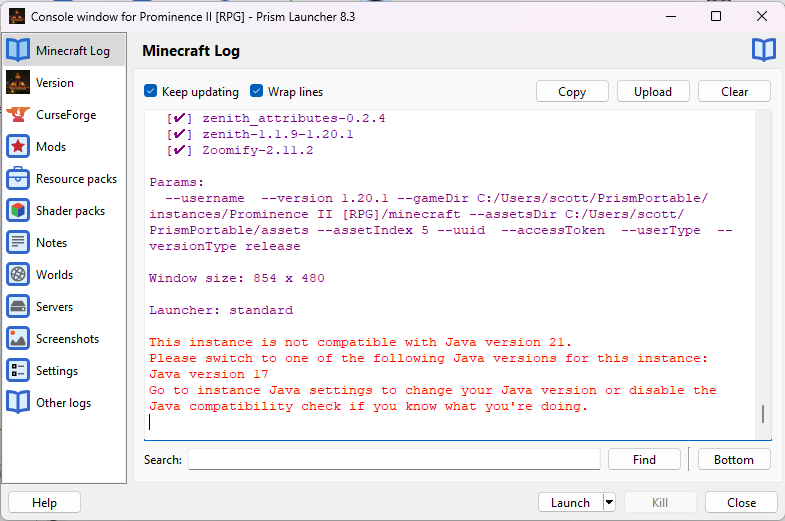The height and width of the screenshot is (521, 785).
Task: Maximize the console window
Action: [x=716, y=17]
